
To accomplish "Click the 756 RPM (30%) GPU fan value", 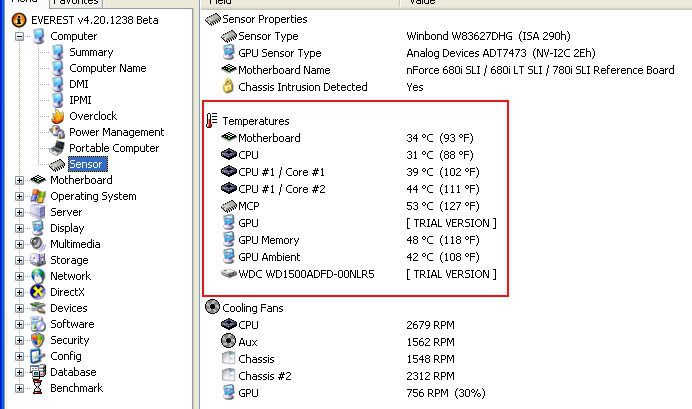I will [x=446, y=393].
